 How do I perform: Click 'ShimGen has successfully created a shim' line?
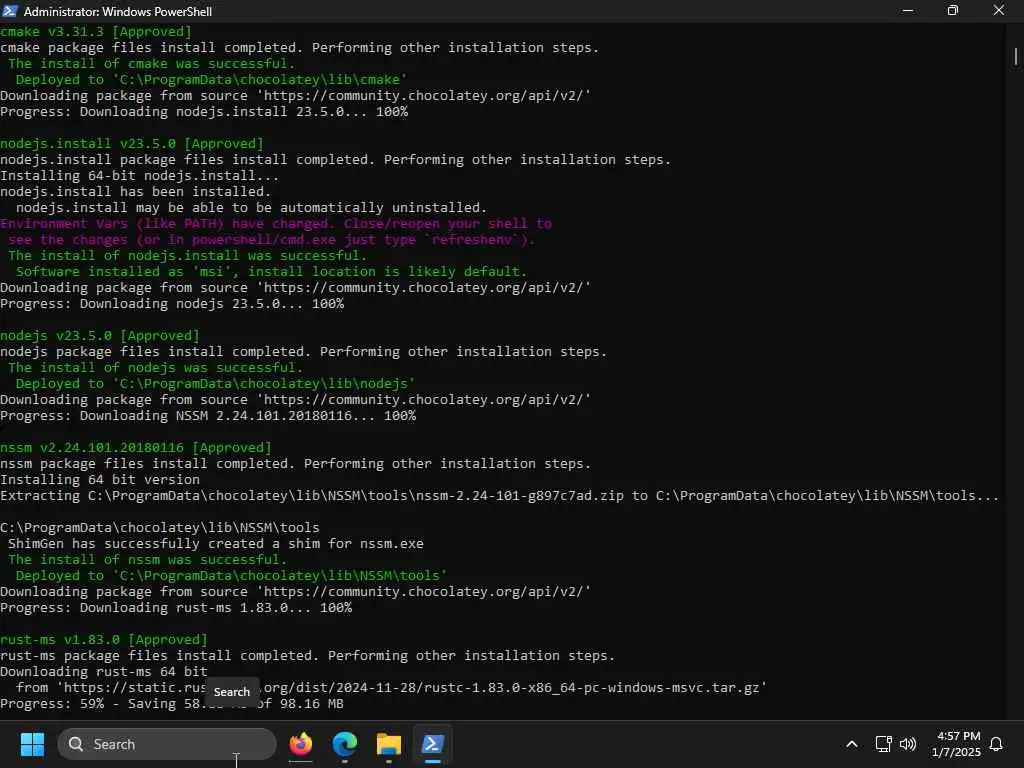tap(216, 543)
